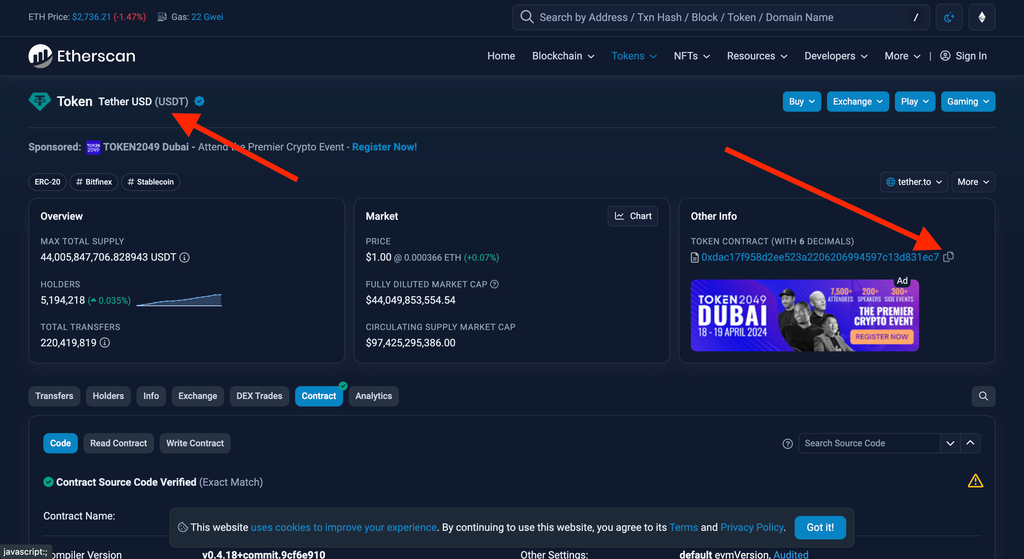
Task: Click the Bitfinex tag
Action: [x=94, y=182]
